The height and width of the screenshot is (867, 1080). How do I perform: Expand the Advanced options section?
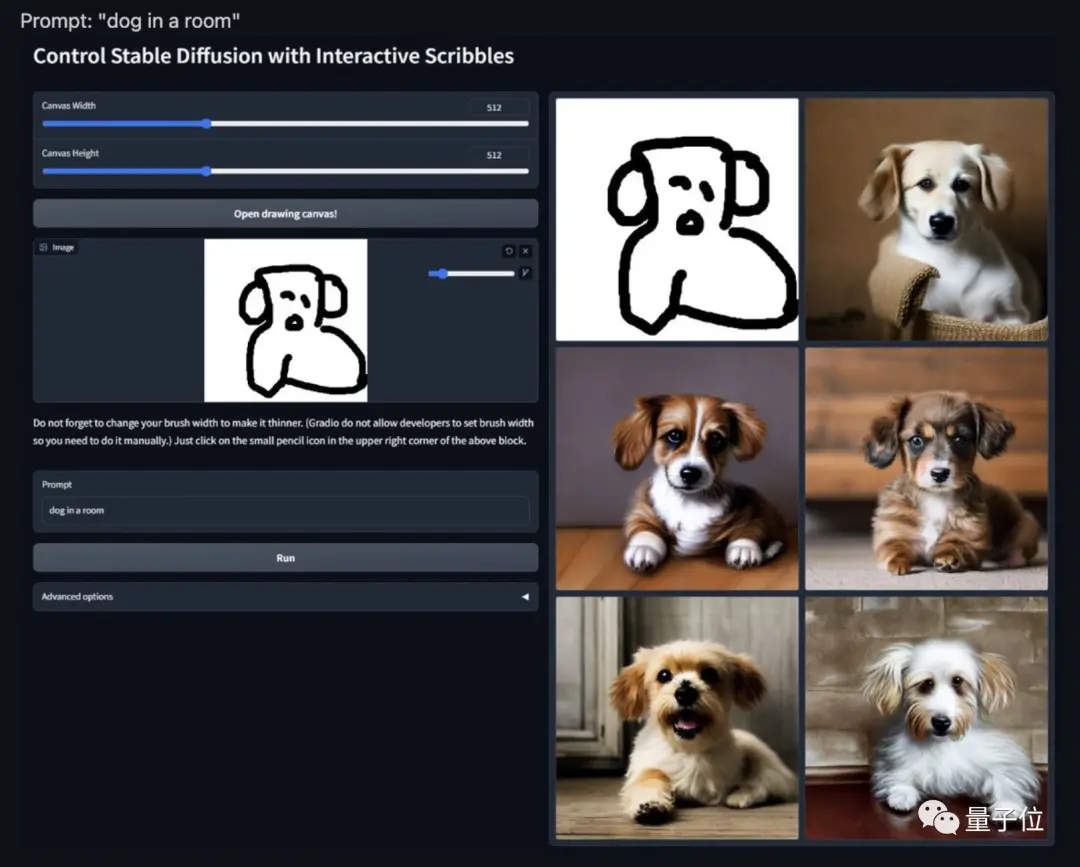[285, 596]
